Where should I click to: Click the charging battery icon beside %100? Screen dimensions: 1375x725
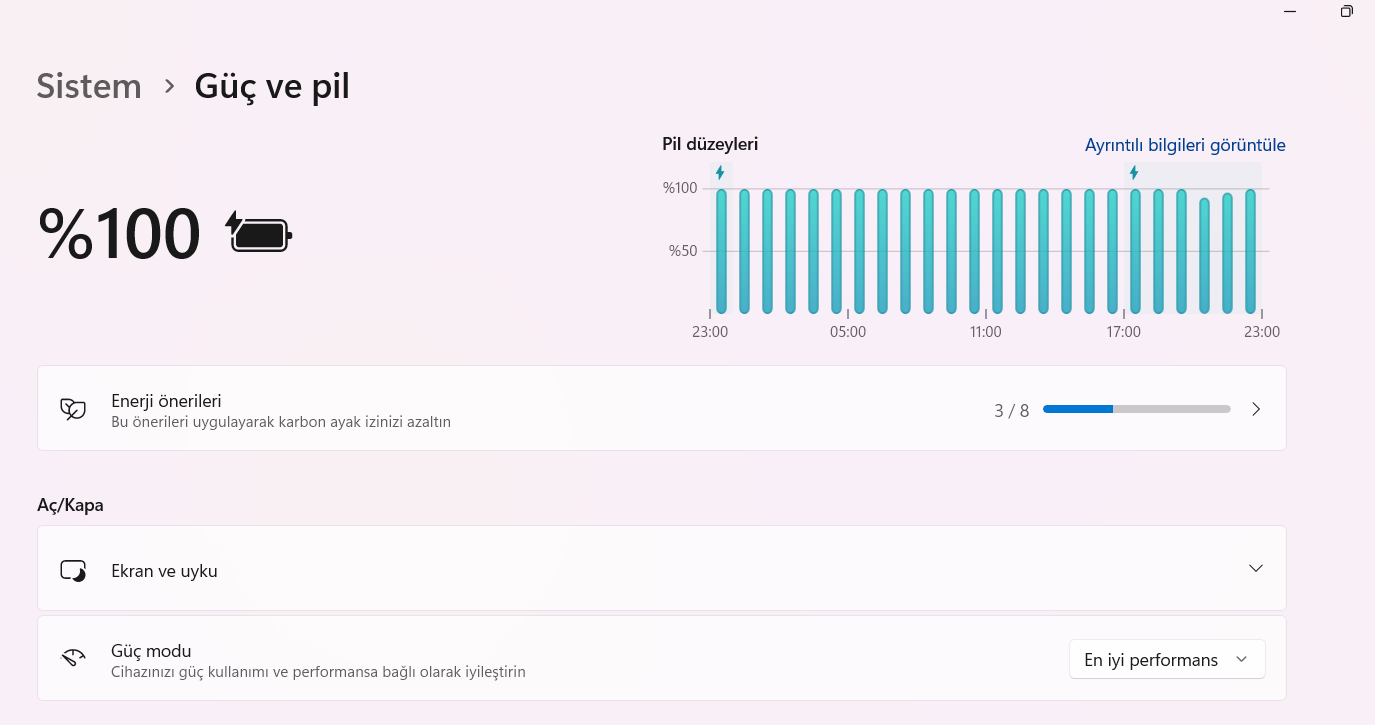tap(260, 232)
